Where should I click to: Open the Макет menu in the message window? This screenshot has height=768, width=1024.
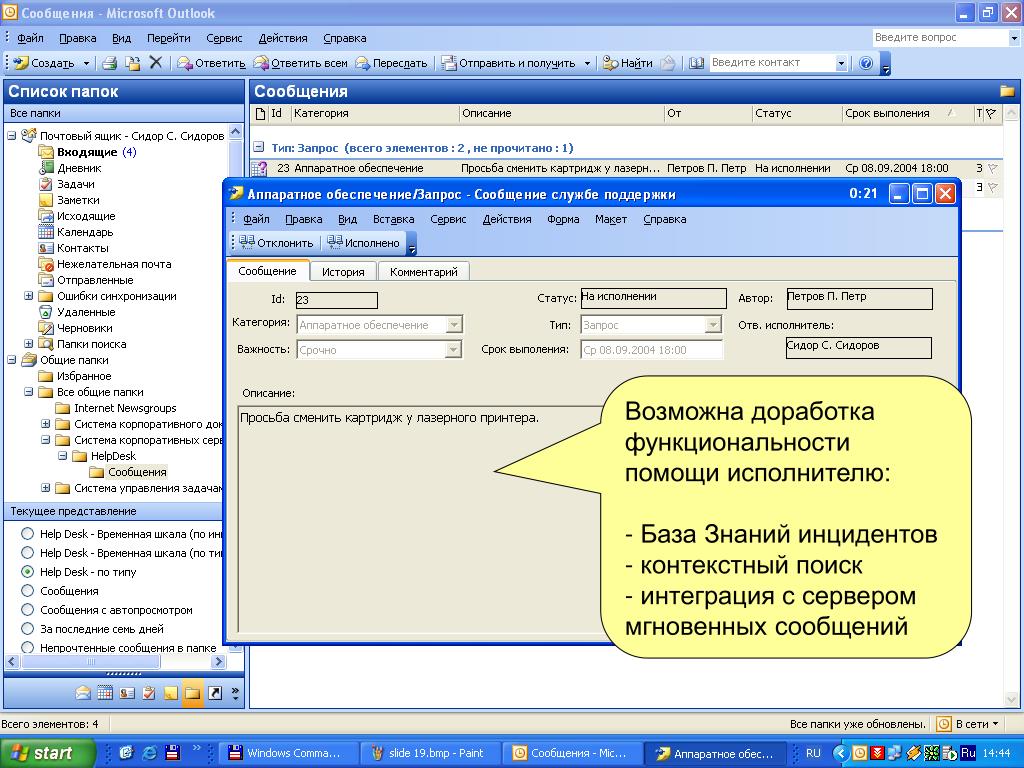point(611,219)
